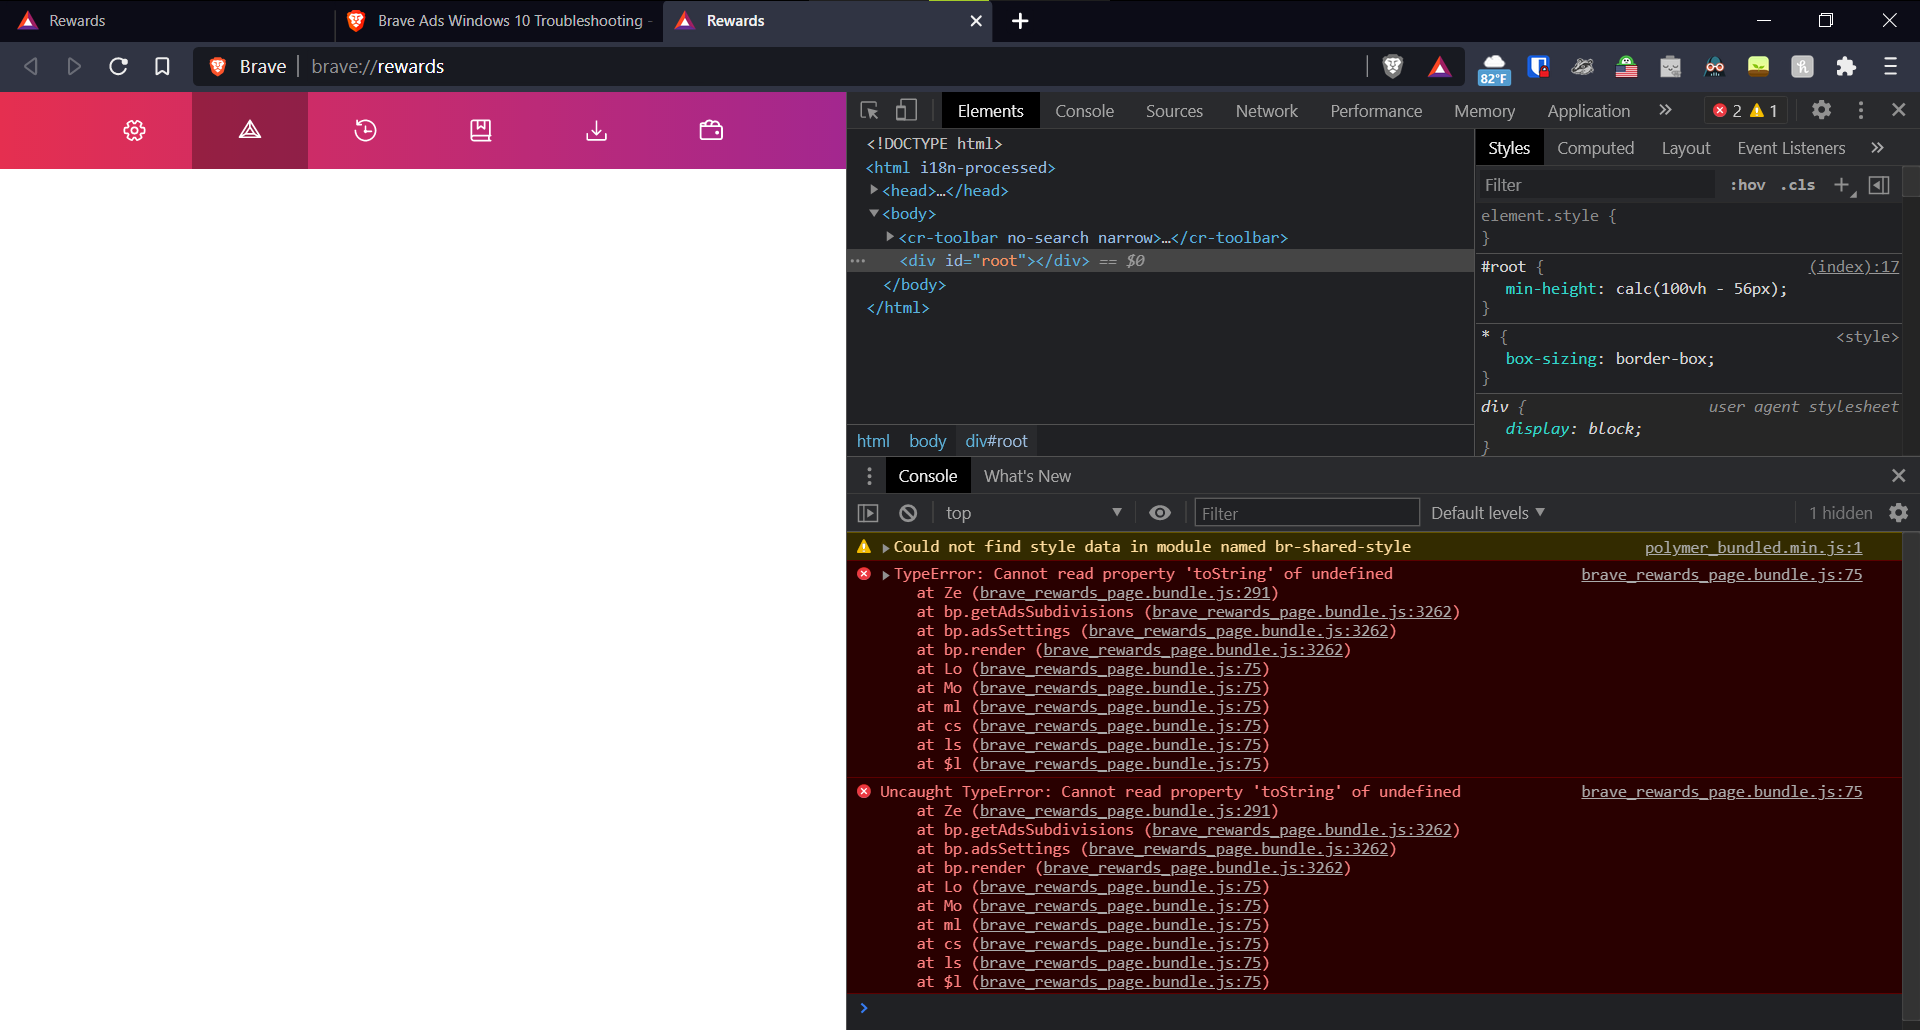Toggle the device toolbar icon
The image size is (1920, 1030).
906,110
